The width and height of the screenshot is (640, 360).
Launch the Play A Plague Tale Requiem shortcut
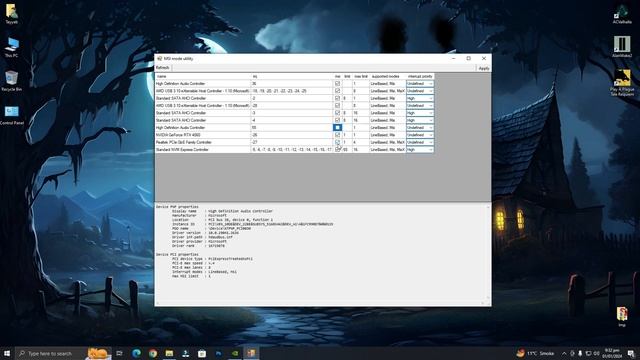(x=622, y=82)
